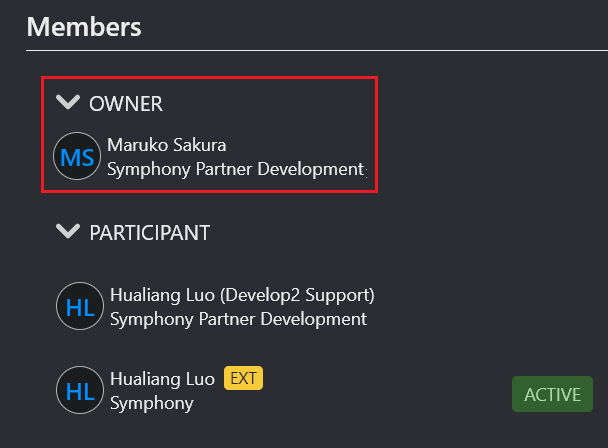Screen dimensions: 608x448
Task: Select the external Hualiang Luo name
Action: (x=162, y=379)
